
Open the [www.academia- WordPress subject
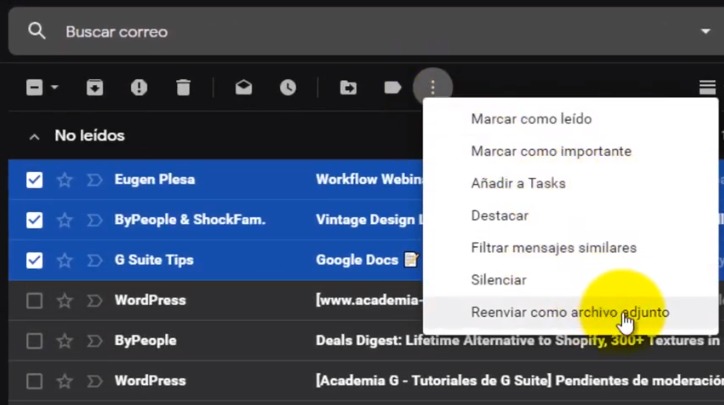point(369,301)
